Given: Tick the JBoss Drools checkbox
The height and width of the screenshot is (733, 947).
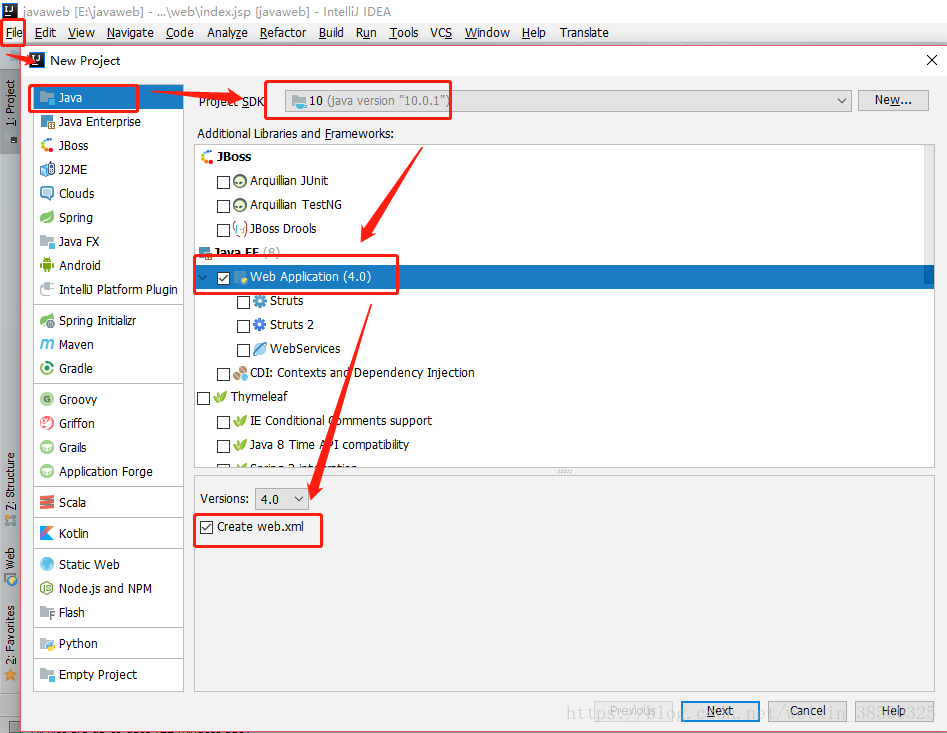Looking at the screenshot, I should (x=223, y=230).
